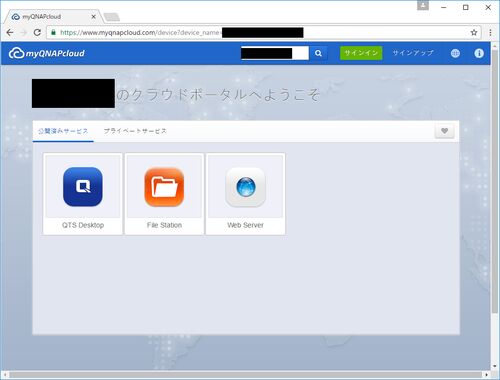Click the Web Server label

[245, 225]
